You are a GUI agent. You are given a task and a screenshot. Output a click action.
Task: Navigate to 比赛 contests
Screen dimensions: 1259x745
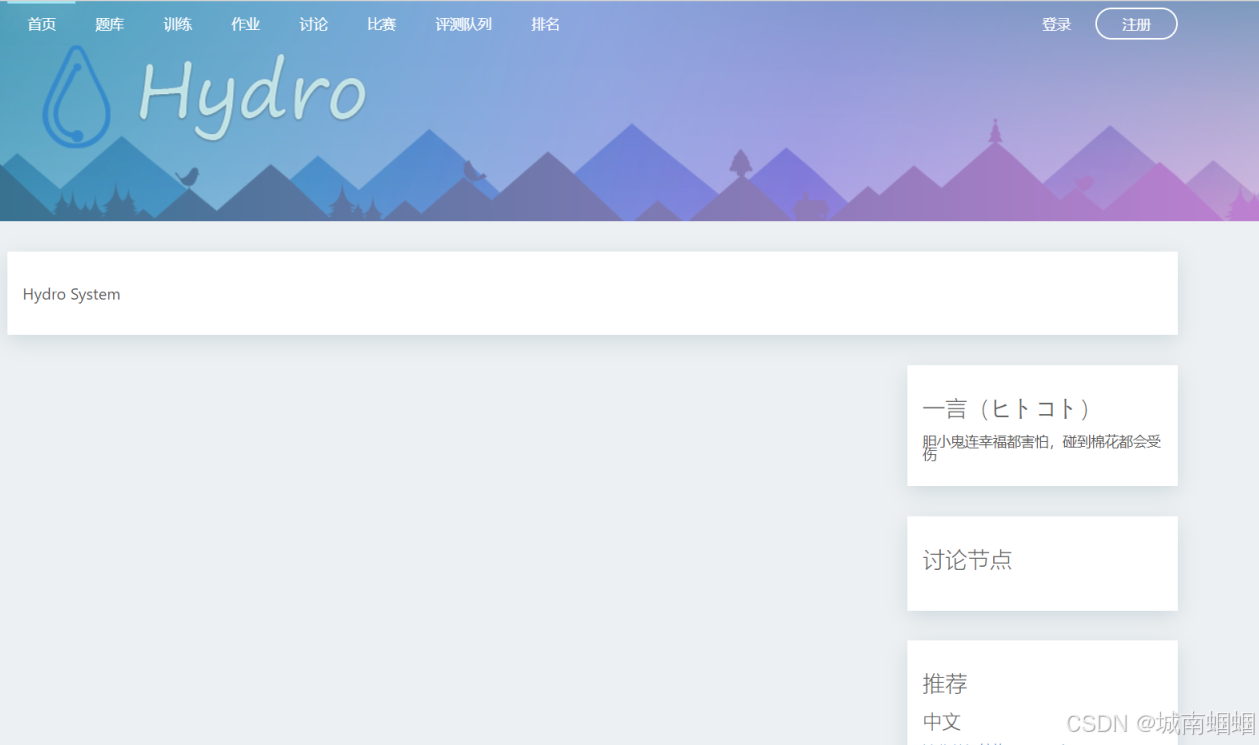click(x=382, y=24)
